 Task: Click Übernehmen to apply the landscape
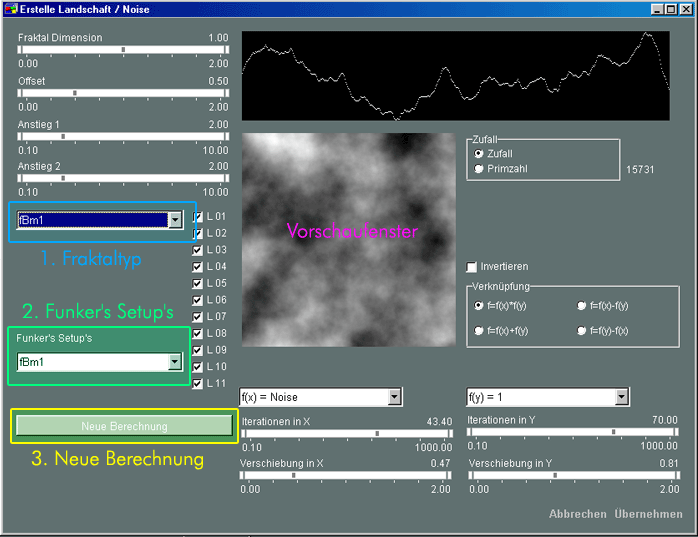click(648, 514)
